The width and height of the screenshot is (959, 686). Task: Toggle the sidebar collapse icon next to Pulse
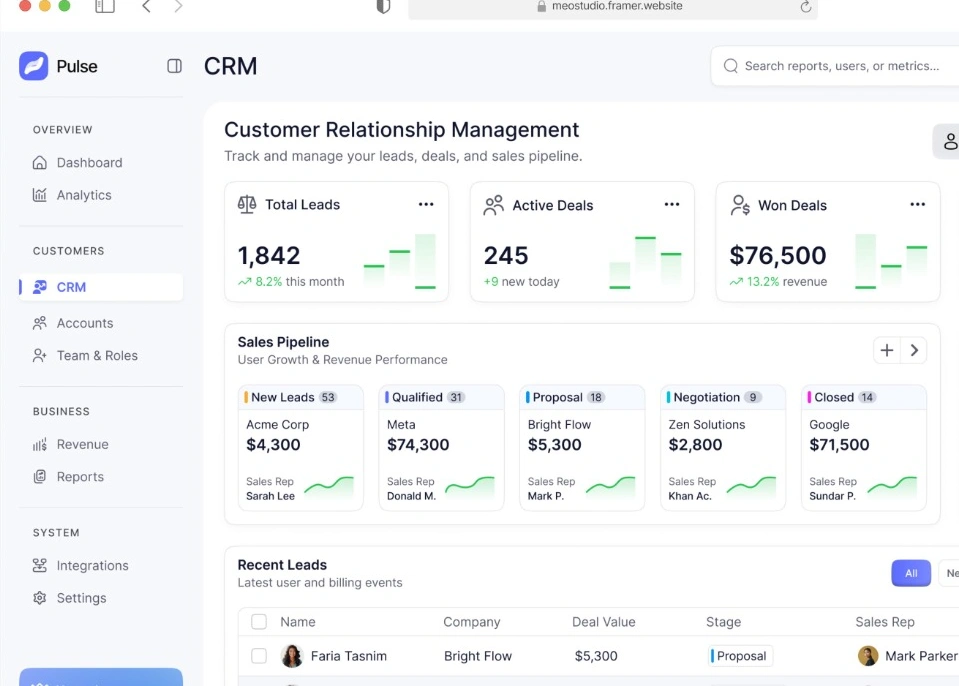pos(174,66)
